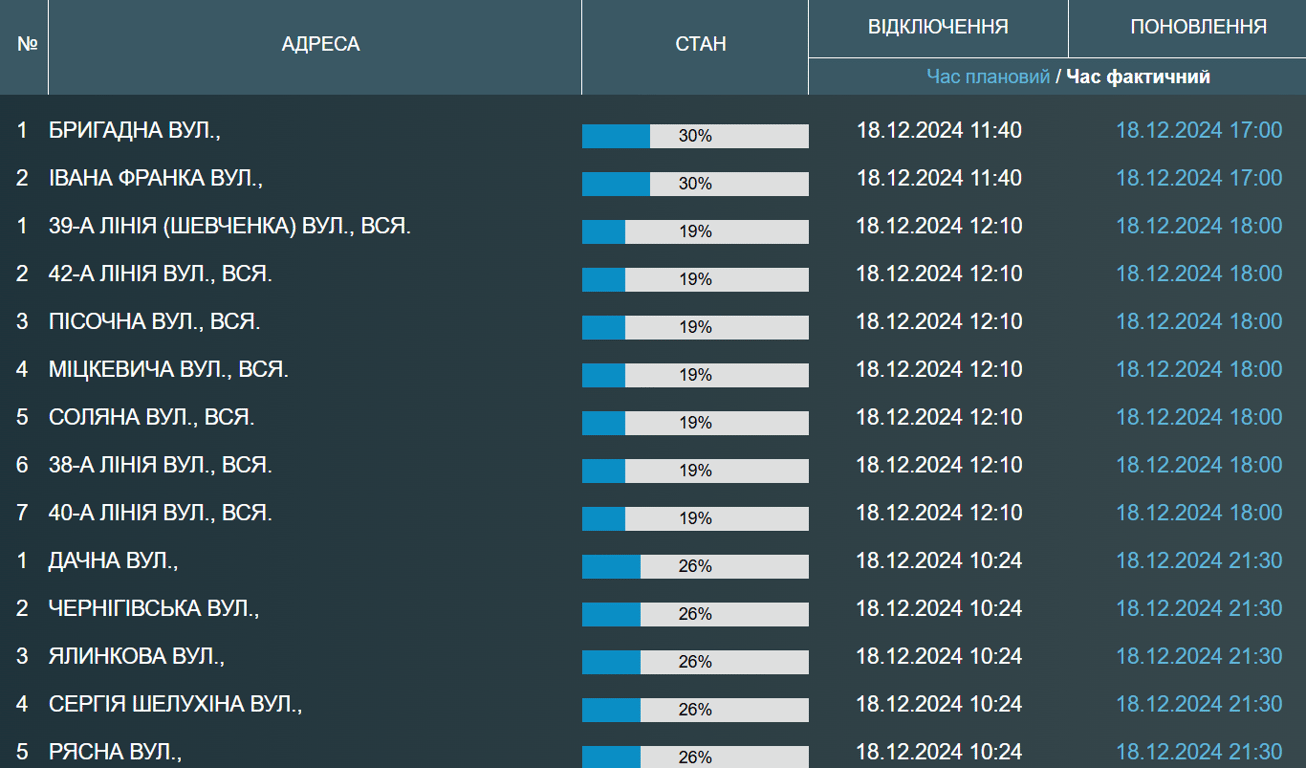This screenshot has width=1306, height=768.
Task: Click the № column header
Action: [27, 45]
